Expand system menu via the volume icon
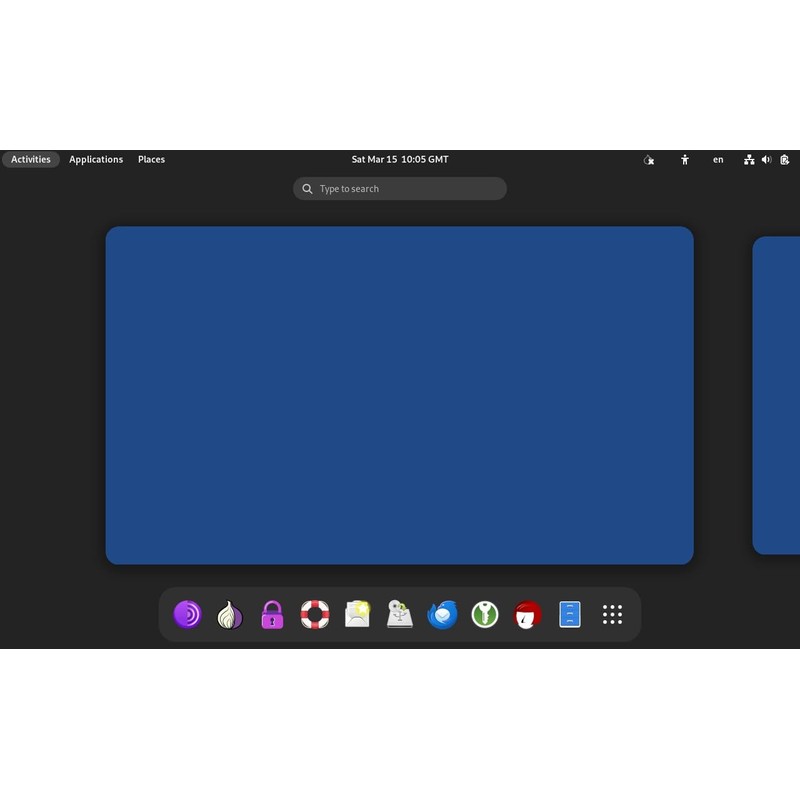The width and height of the screenshot is (800, 800). click(766, 160)
